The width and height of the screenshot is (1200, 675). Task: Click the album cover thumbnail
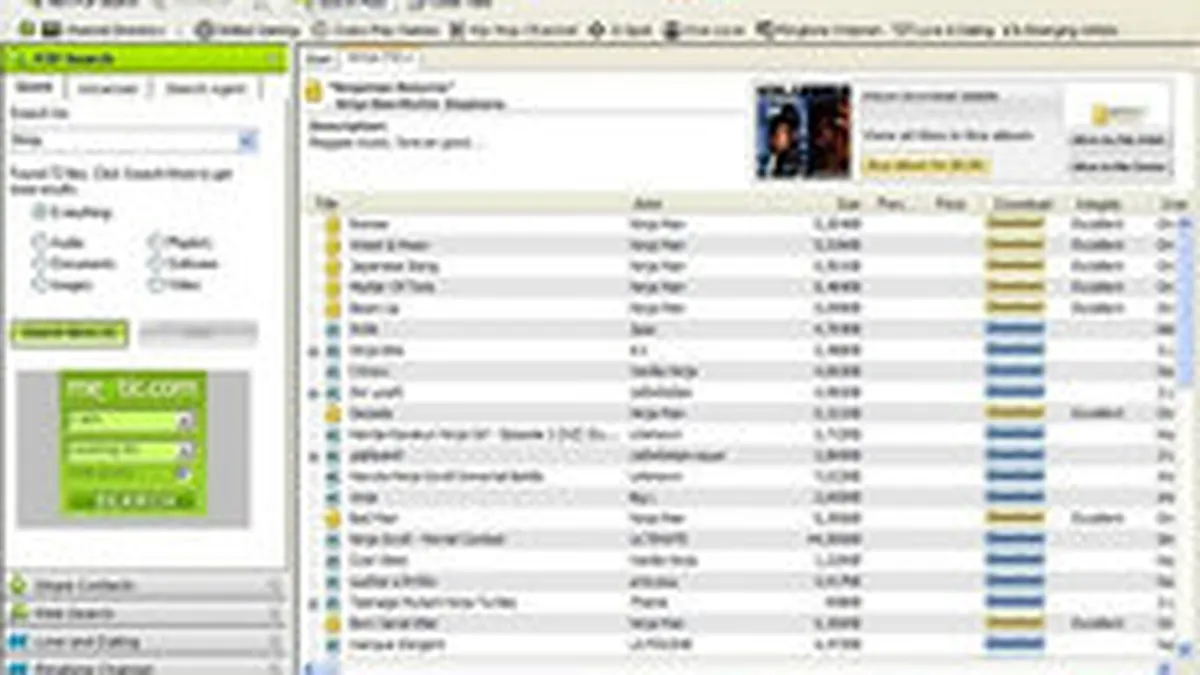click(803, 131)
